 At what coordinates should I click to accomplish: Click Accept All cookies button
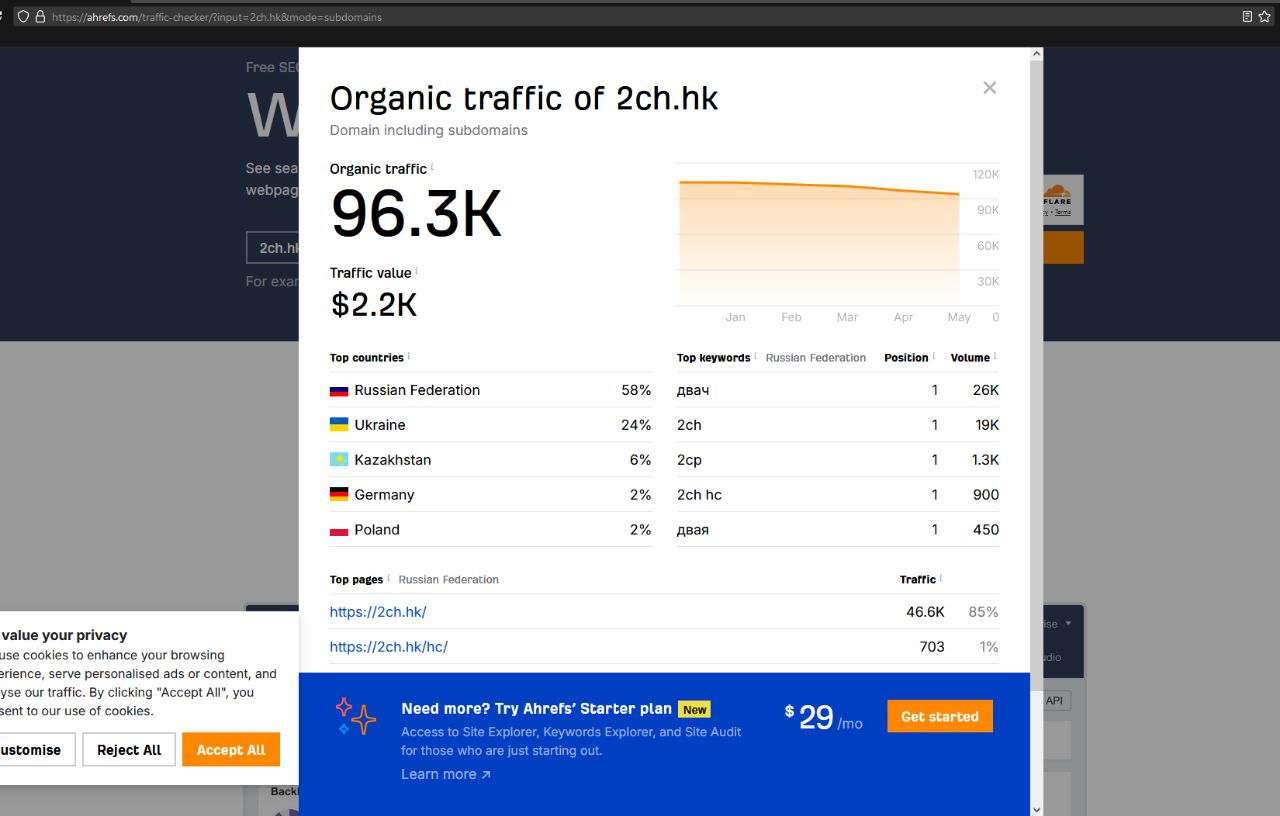click(231, 750)
